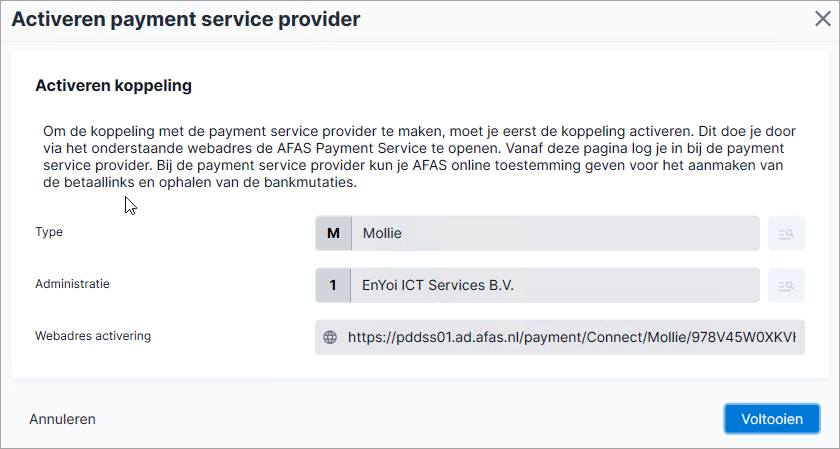Screen dimensions: 840x449
Task: Click the globe icon beside the activation URL
Action: [x=330, y=337]
